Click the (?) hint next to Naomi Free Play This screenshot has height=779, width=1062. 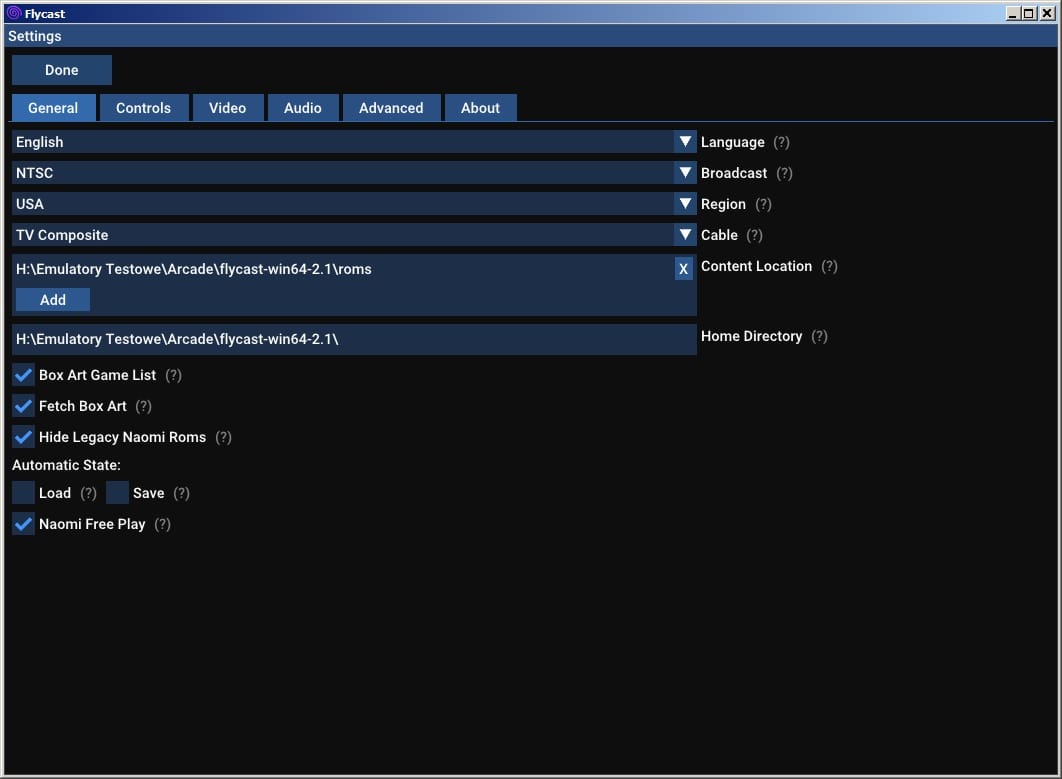point(162,525)
